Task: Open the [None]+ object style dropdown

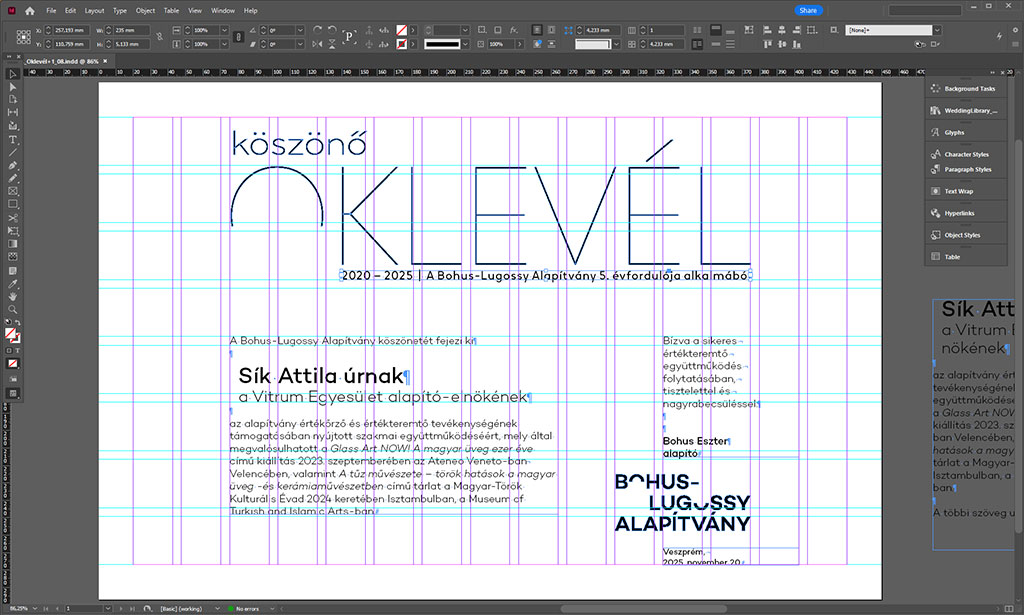Action: click(x=937, y=30)
